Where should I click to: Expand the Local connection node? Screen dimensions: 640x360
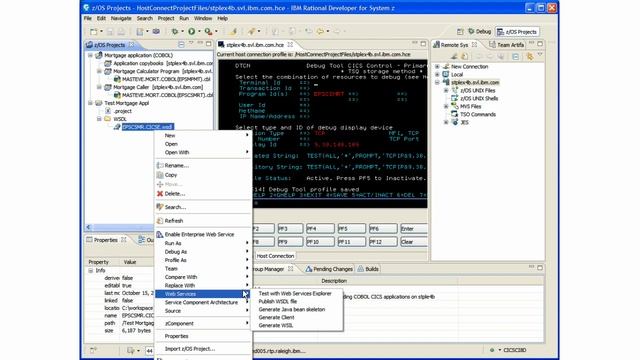coord(437,74)
